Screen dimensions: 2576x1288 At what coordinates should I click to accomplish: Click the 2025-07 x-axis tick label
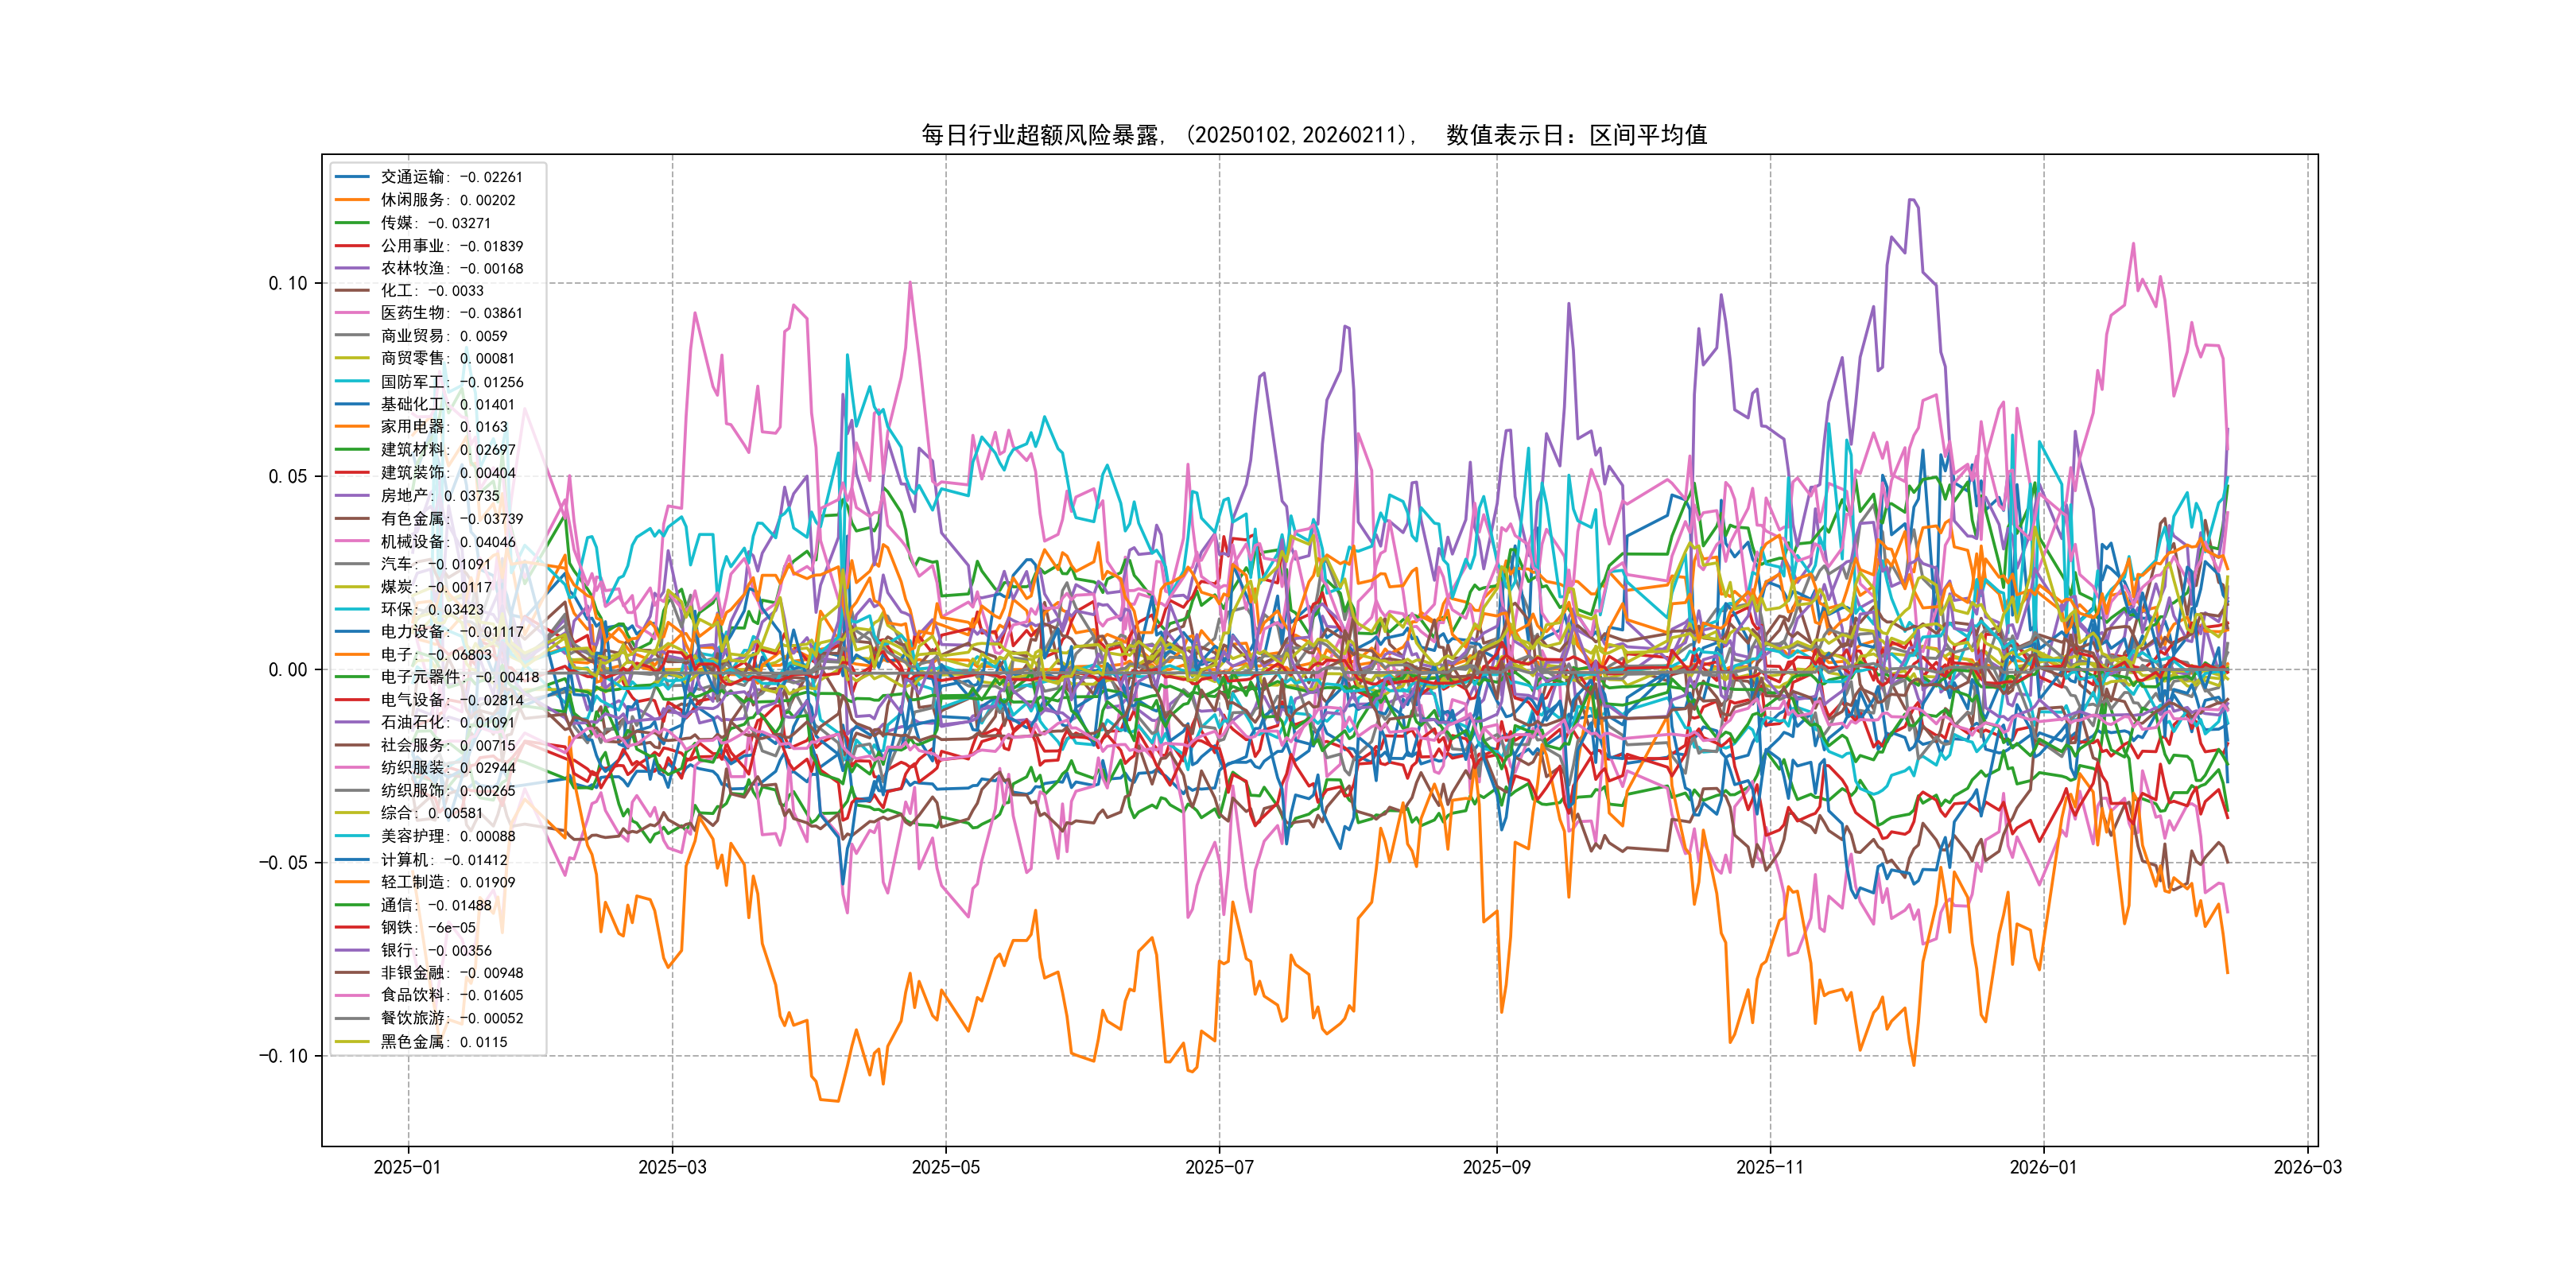tap(1218, 1167)
